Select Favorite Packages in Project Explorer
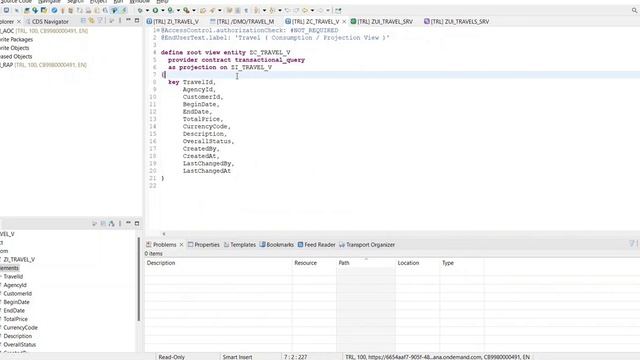 16,40
